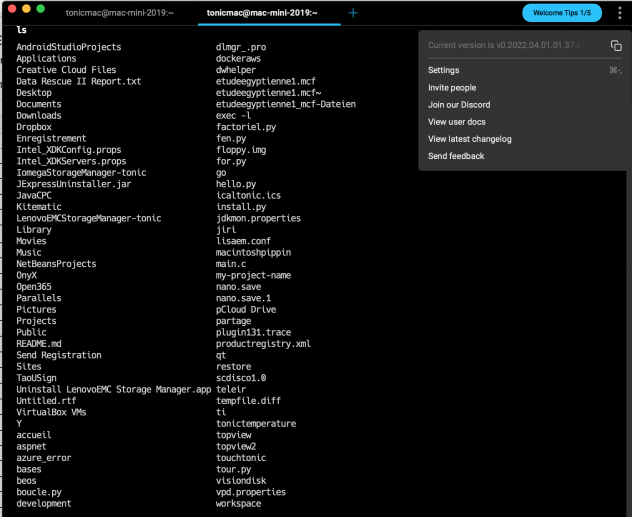
Task: Choose Invite people in the menu
Action: point(452,88)
